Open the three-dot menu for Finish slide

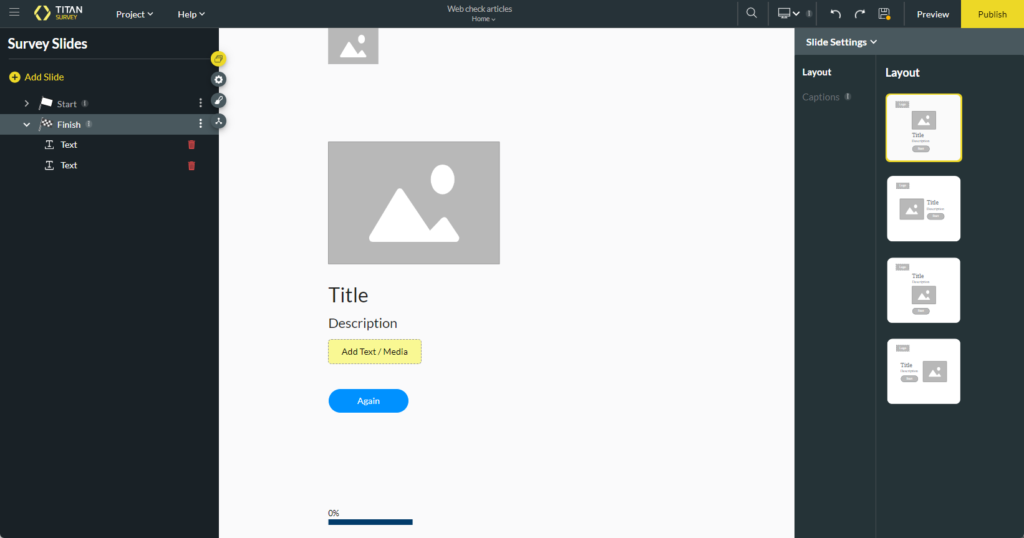(200, 124)
